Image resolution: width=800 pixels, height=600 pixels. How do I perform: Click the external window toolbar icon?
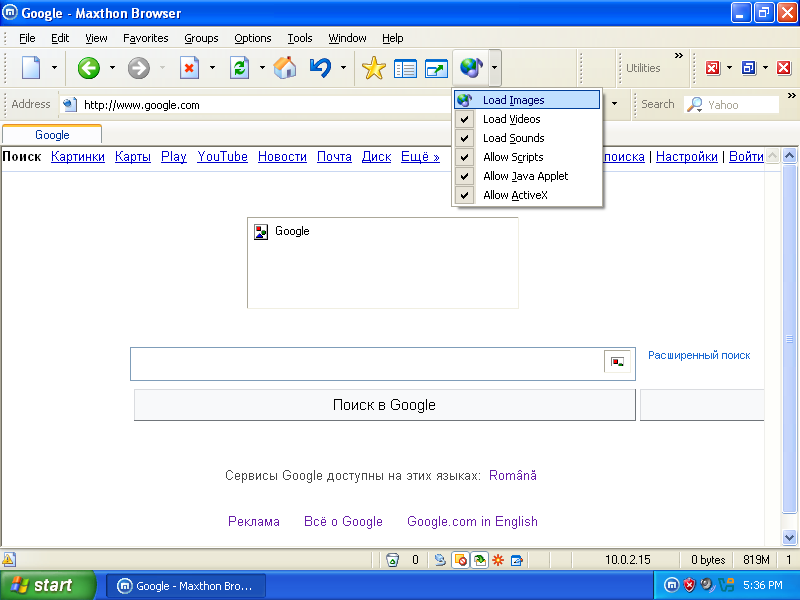tap(436, 68)
